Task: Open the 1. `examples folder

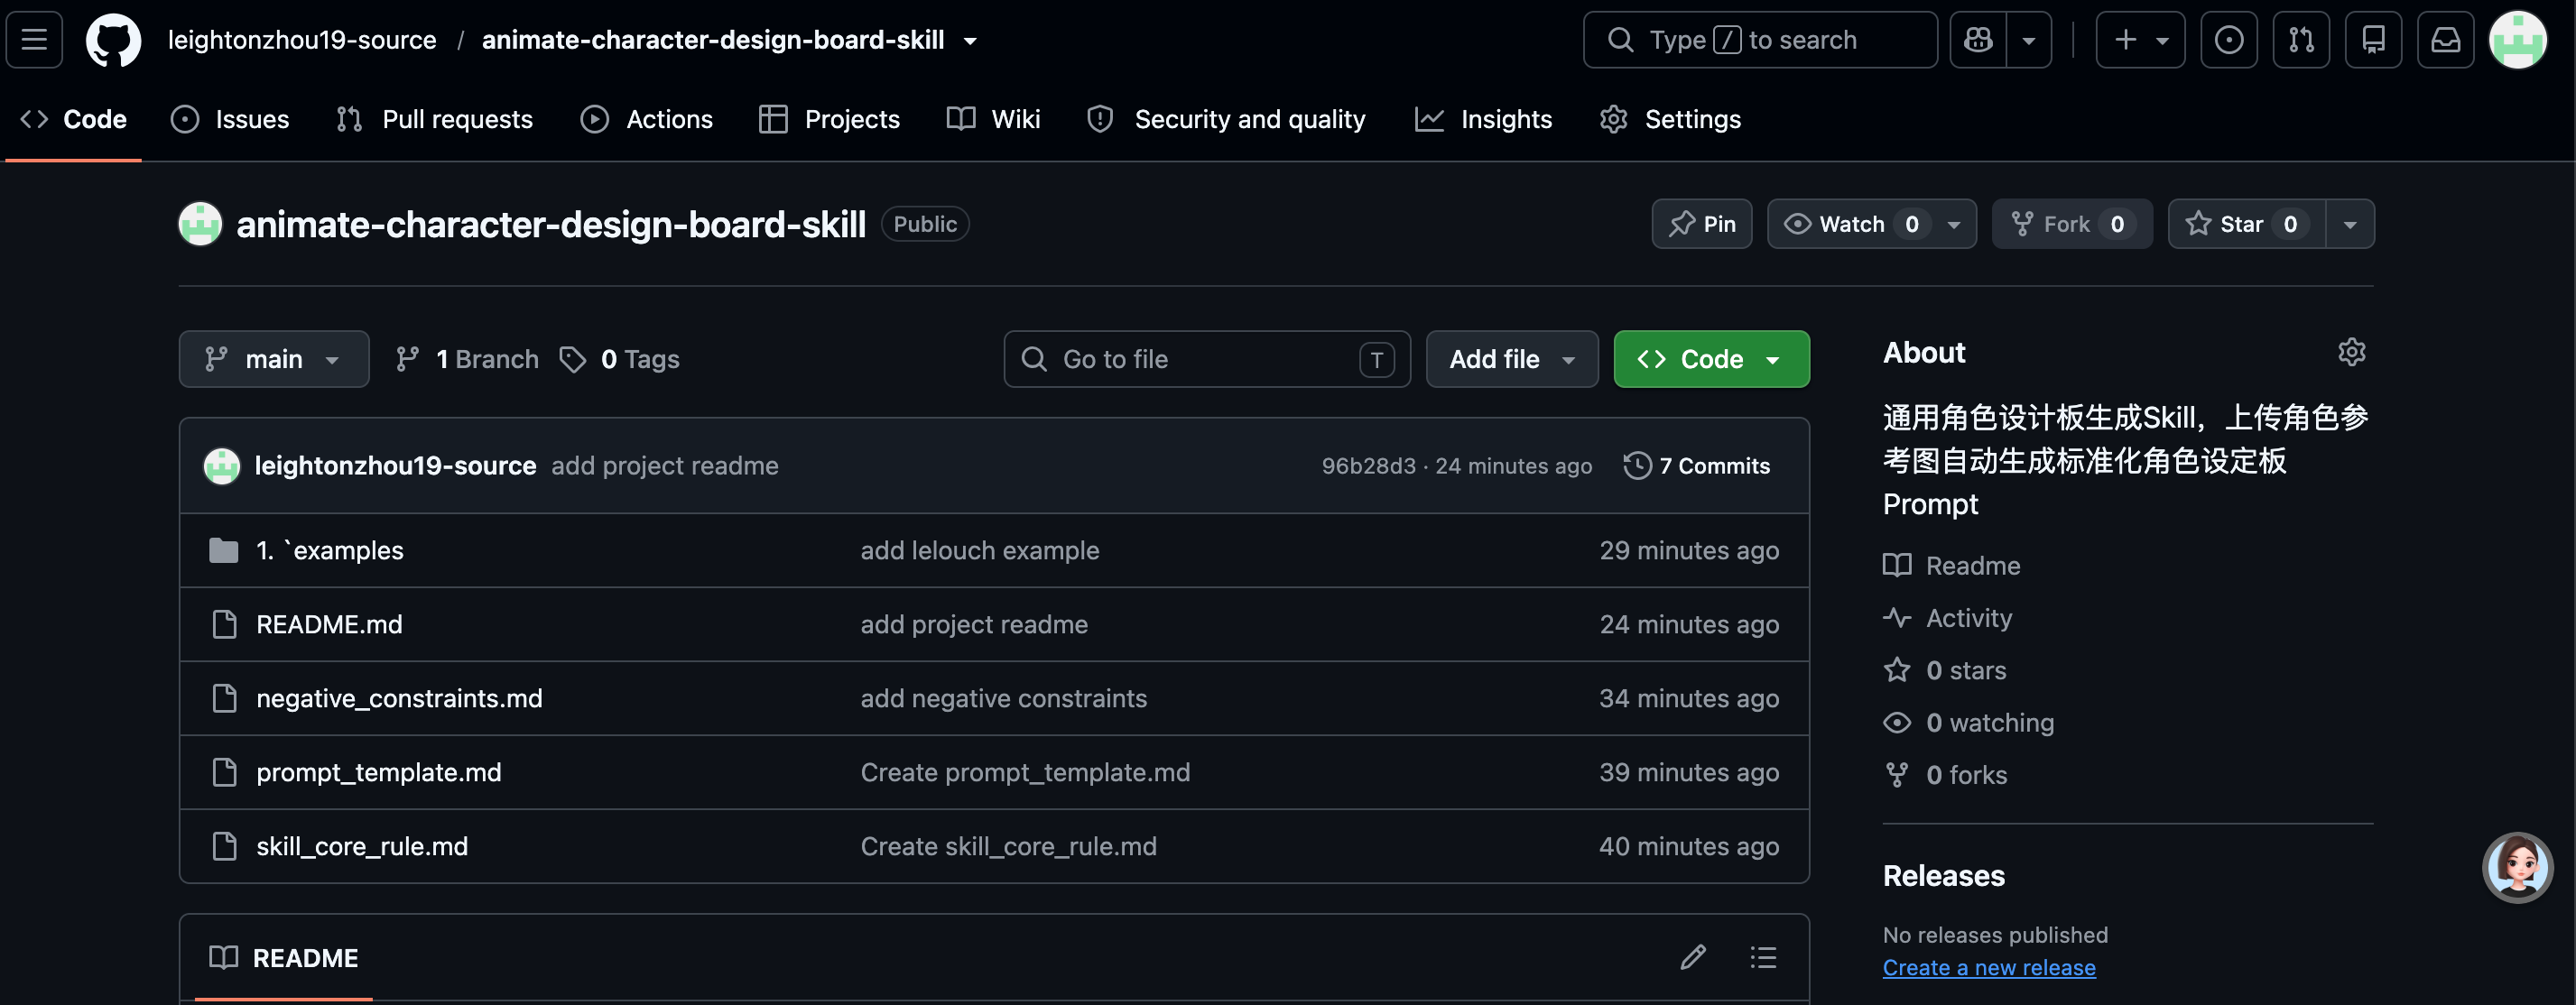Action: (x=329, y=550)
